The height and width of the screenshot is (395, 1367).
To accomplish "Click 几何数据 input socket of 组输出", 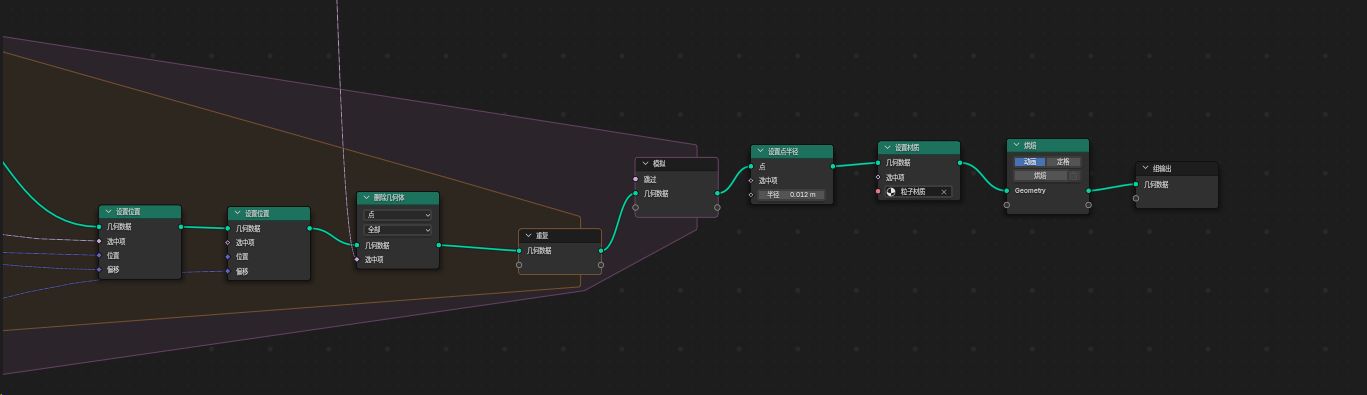I will (x=1136, y=184).
